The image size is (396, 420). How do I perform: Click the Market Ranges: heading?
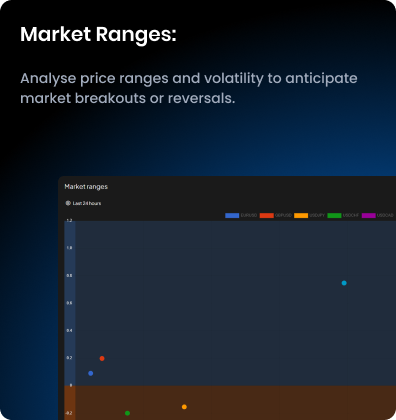pos(98,35)
